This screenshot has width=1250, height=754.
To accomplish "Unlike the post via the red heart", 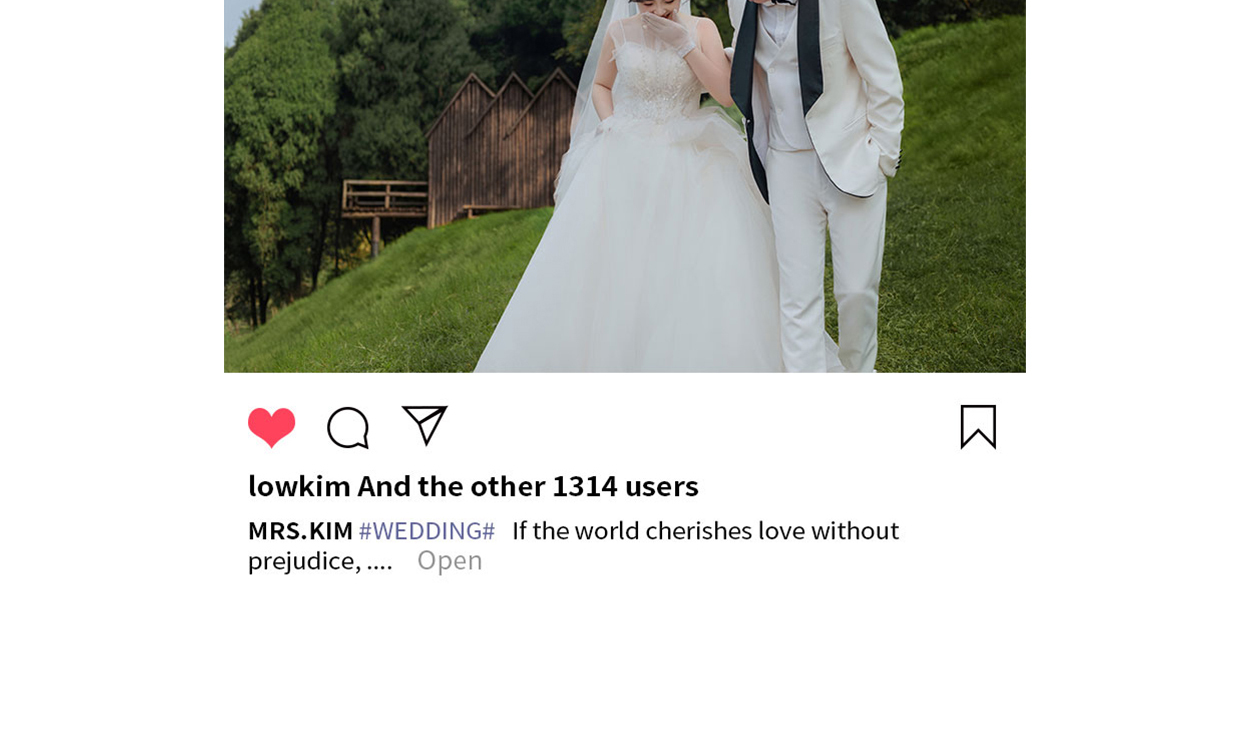I will (x=272, y=427).
